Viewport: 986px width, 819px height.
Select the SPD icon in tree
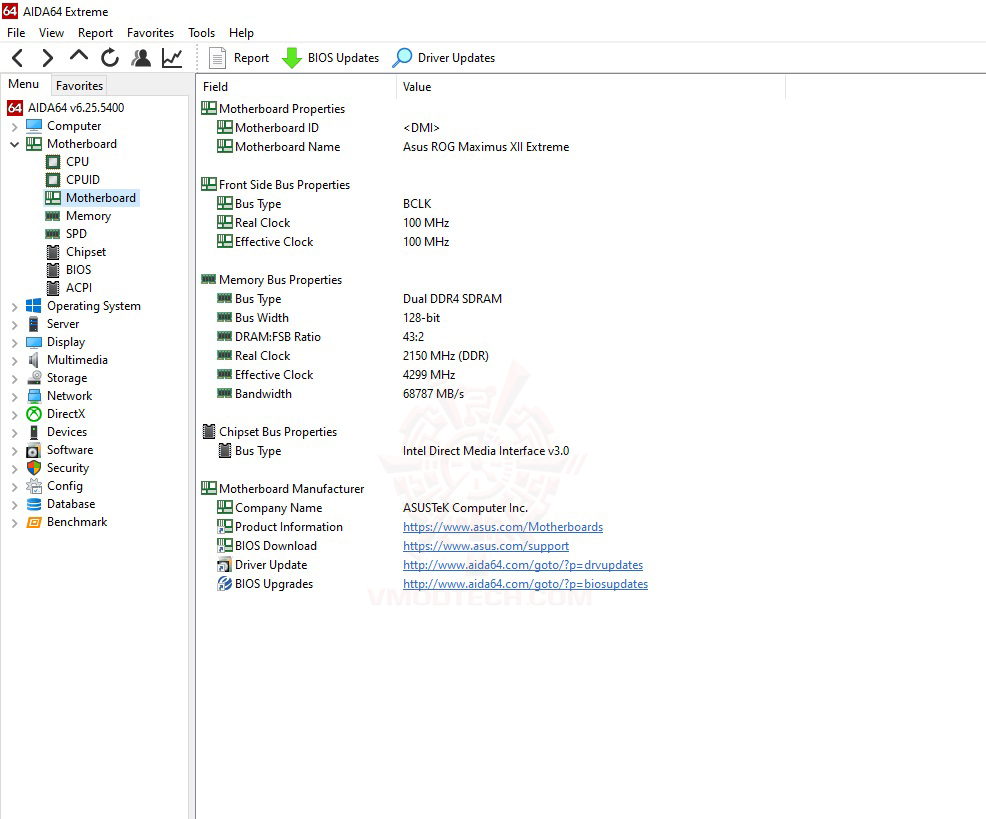click(x=53, y=234)
